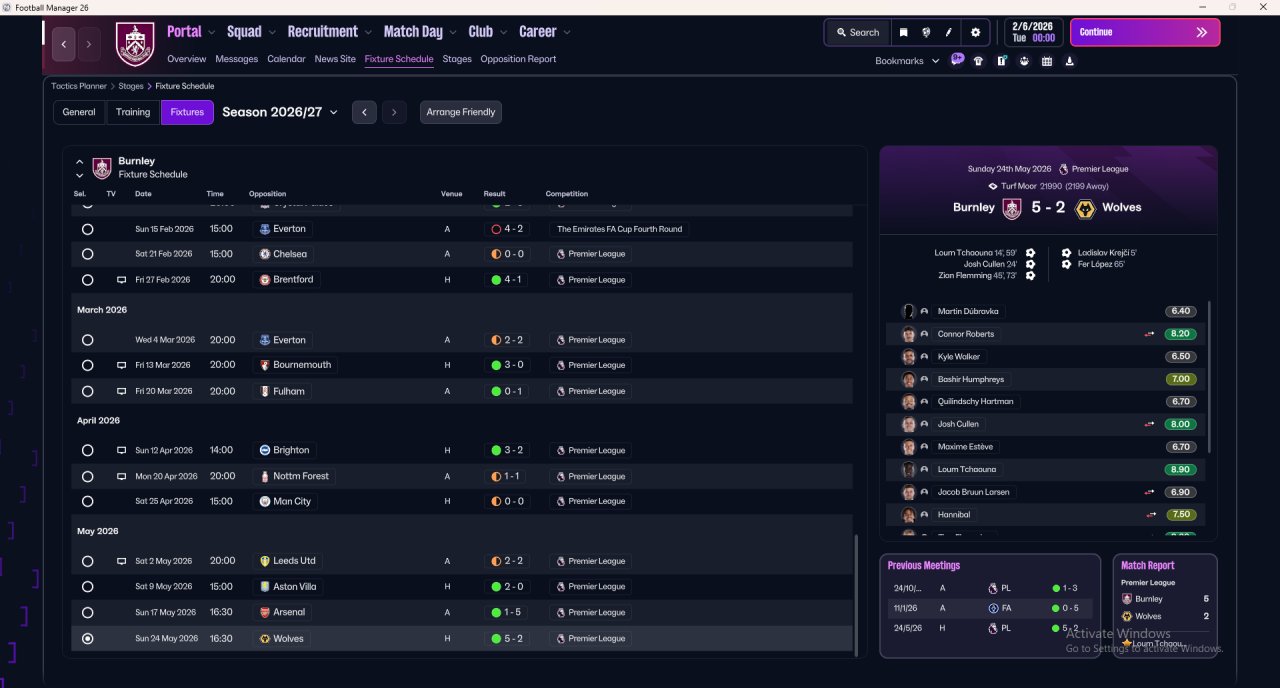Click the player ratings list scrollbar
This screenshot has width=1280, height=688.
coord(1209,377)
